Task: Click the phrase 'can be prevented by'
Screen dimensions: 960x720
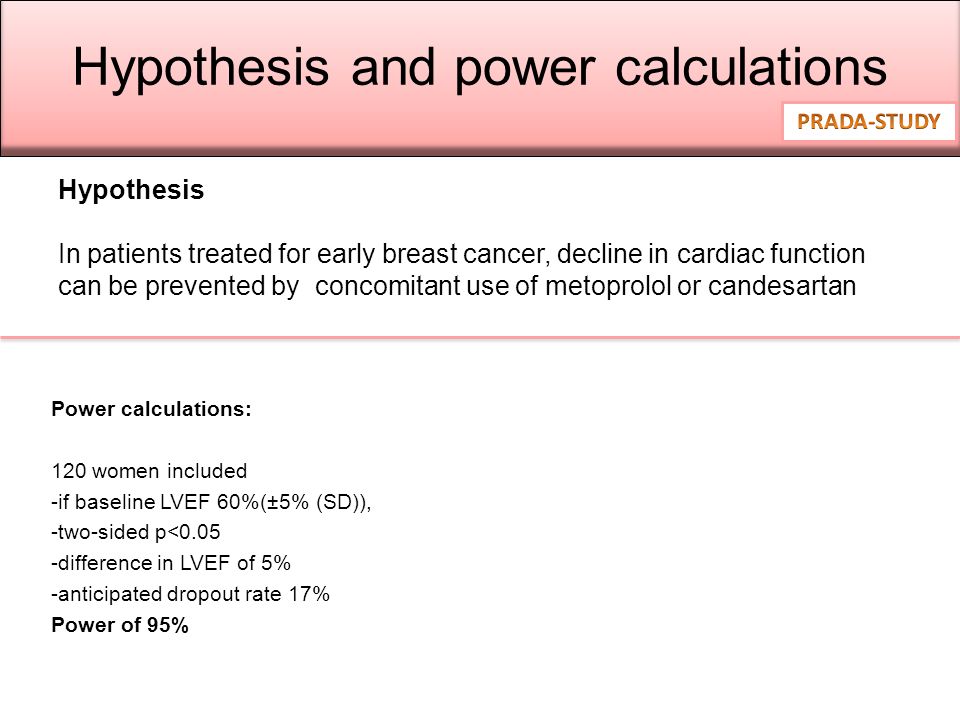Action: tap(178, 286)
